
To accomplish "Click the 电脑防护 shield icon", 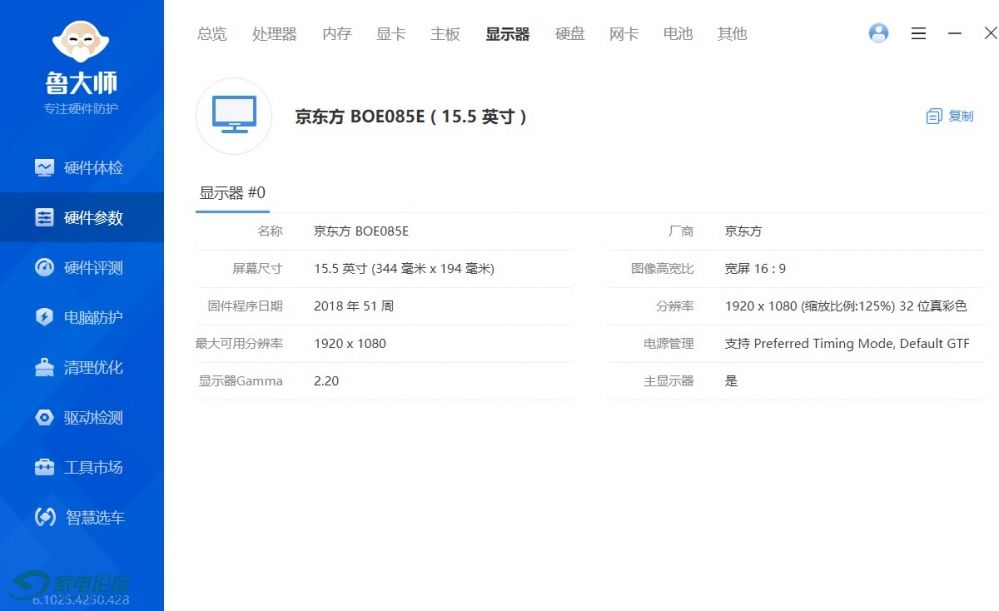I will (x=44, y=317).
